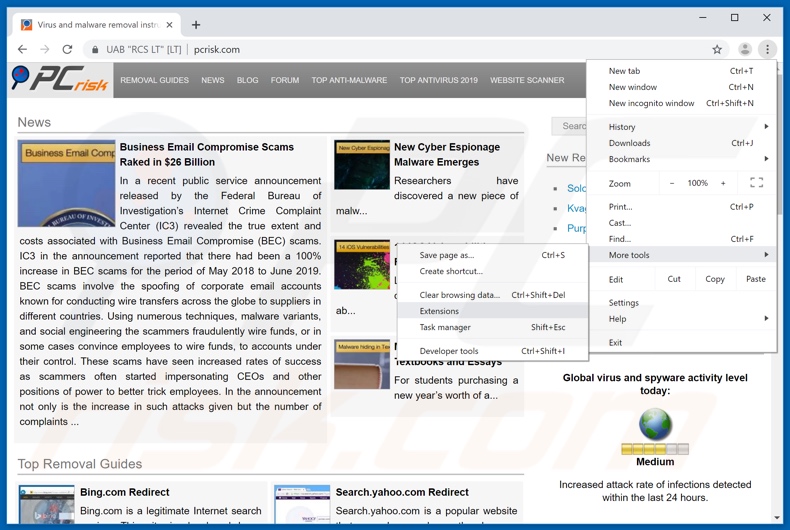Click Cut in the Edit row
Viewport: 790px width, 530px height.
674,279
